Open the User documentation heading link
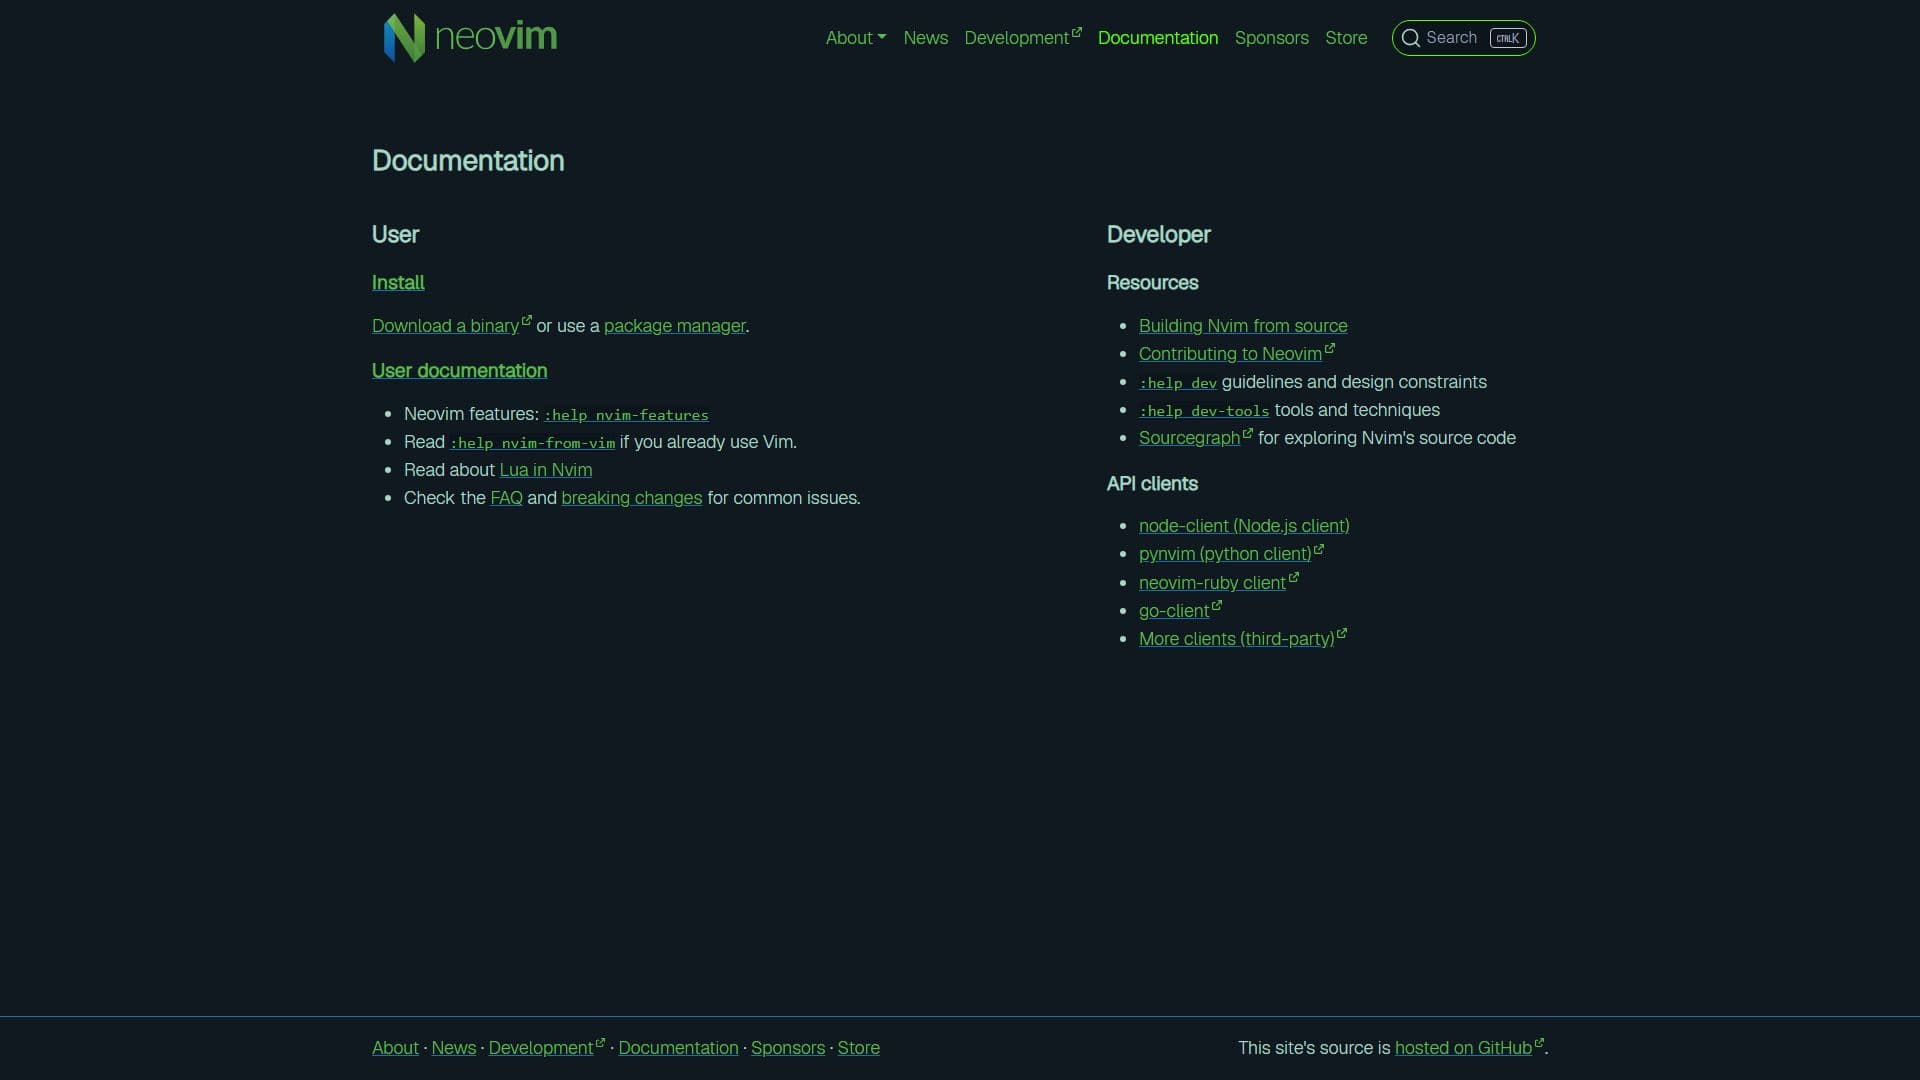 pos(459,371)
